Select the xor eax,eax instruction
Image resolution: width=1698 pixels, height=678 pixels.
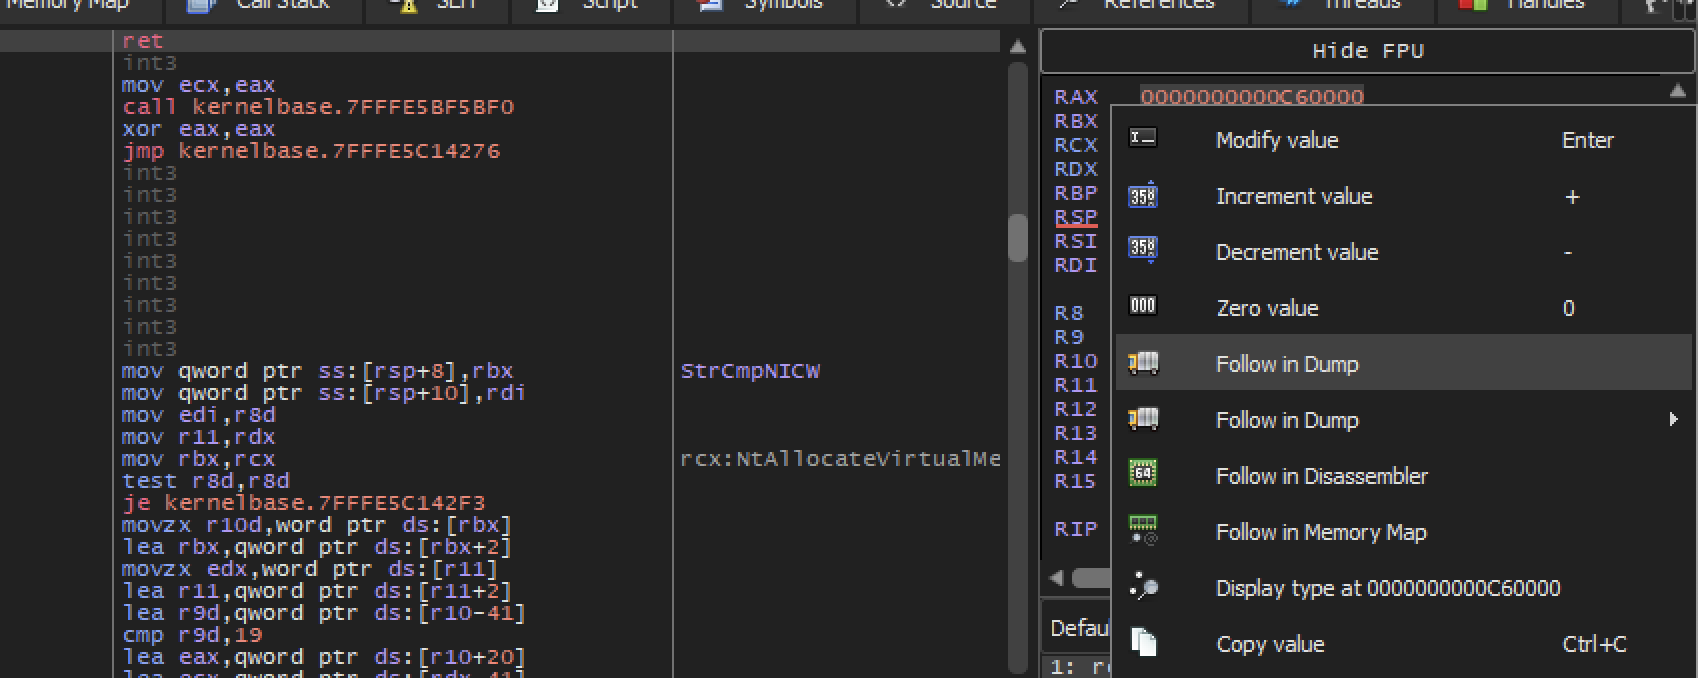pyautogui.click(x=198, y=129)
